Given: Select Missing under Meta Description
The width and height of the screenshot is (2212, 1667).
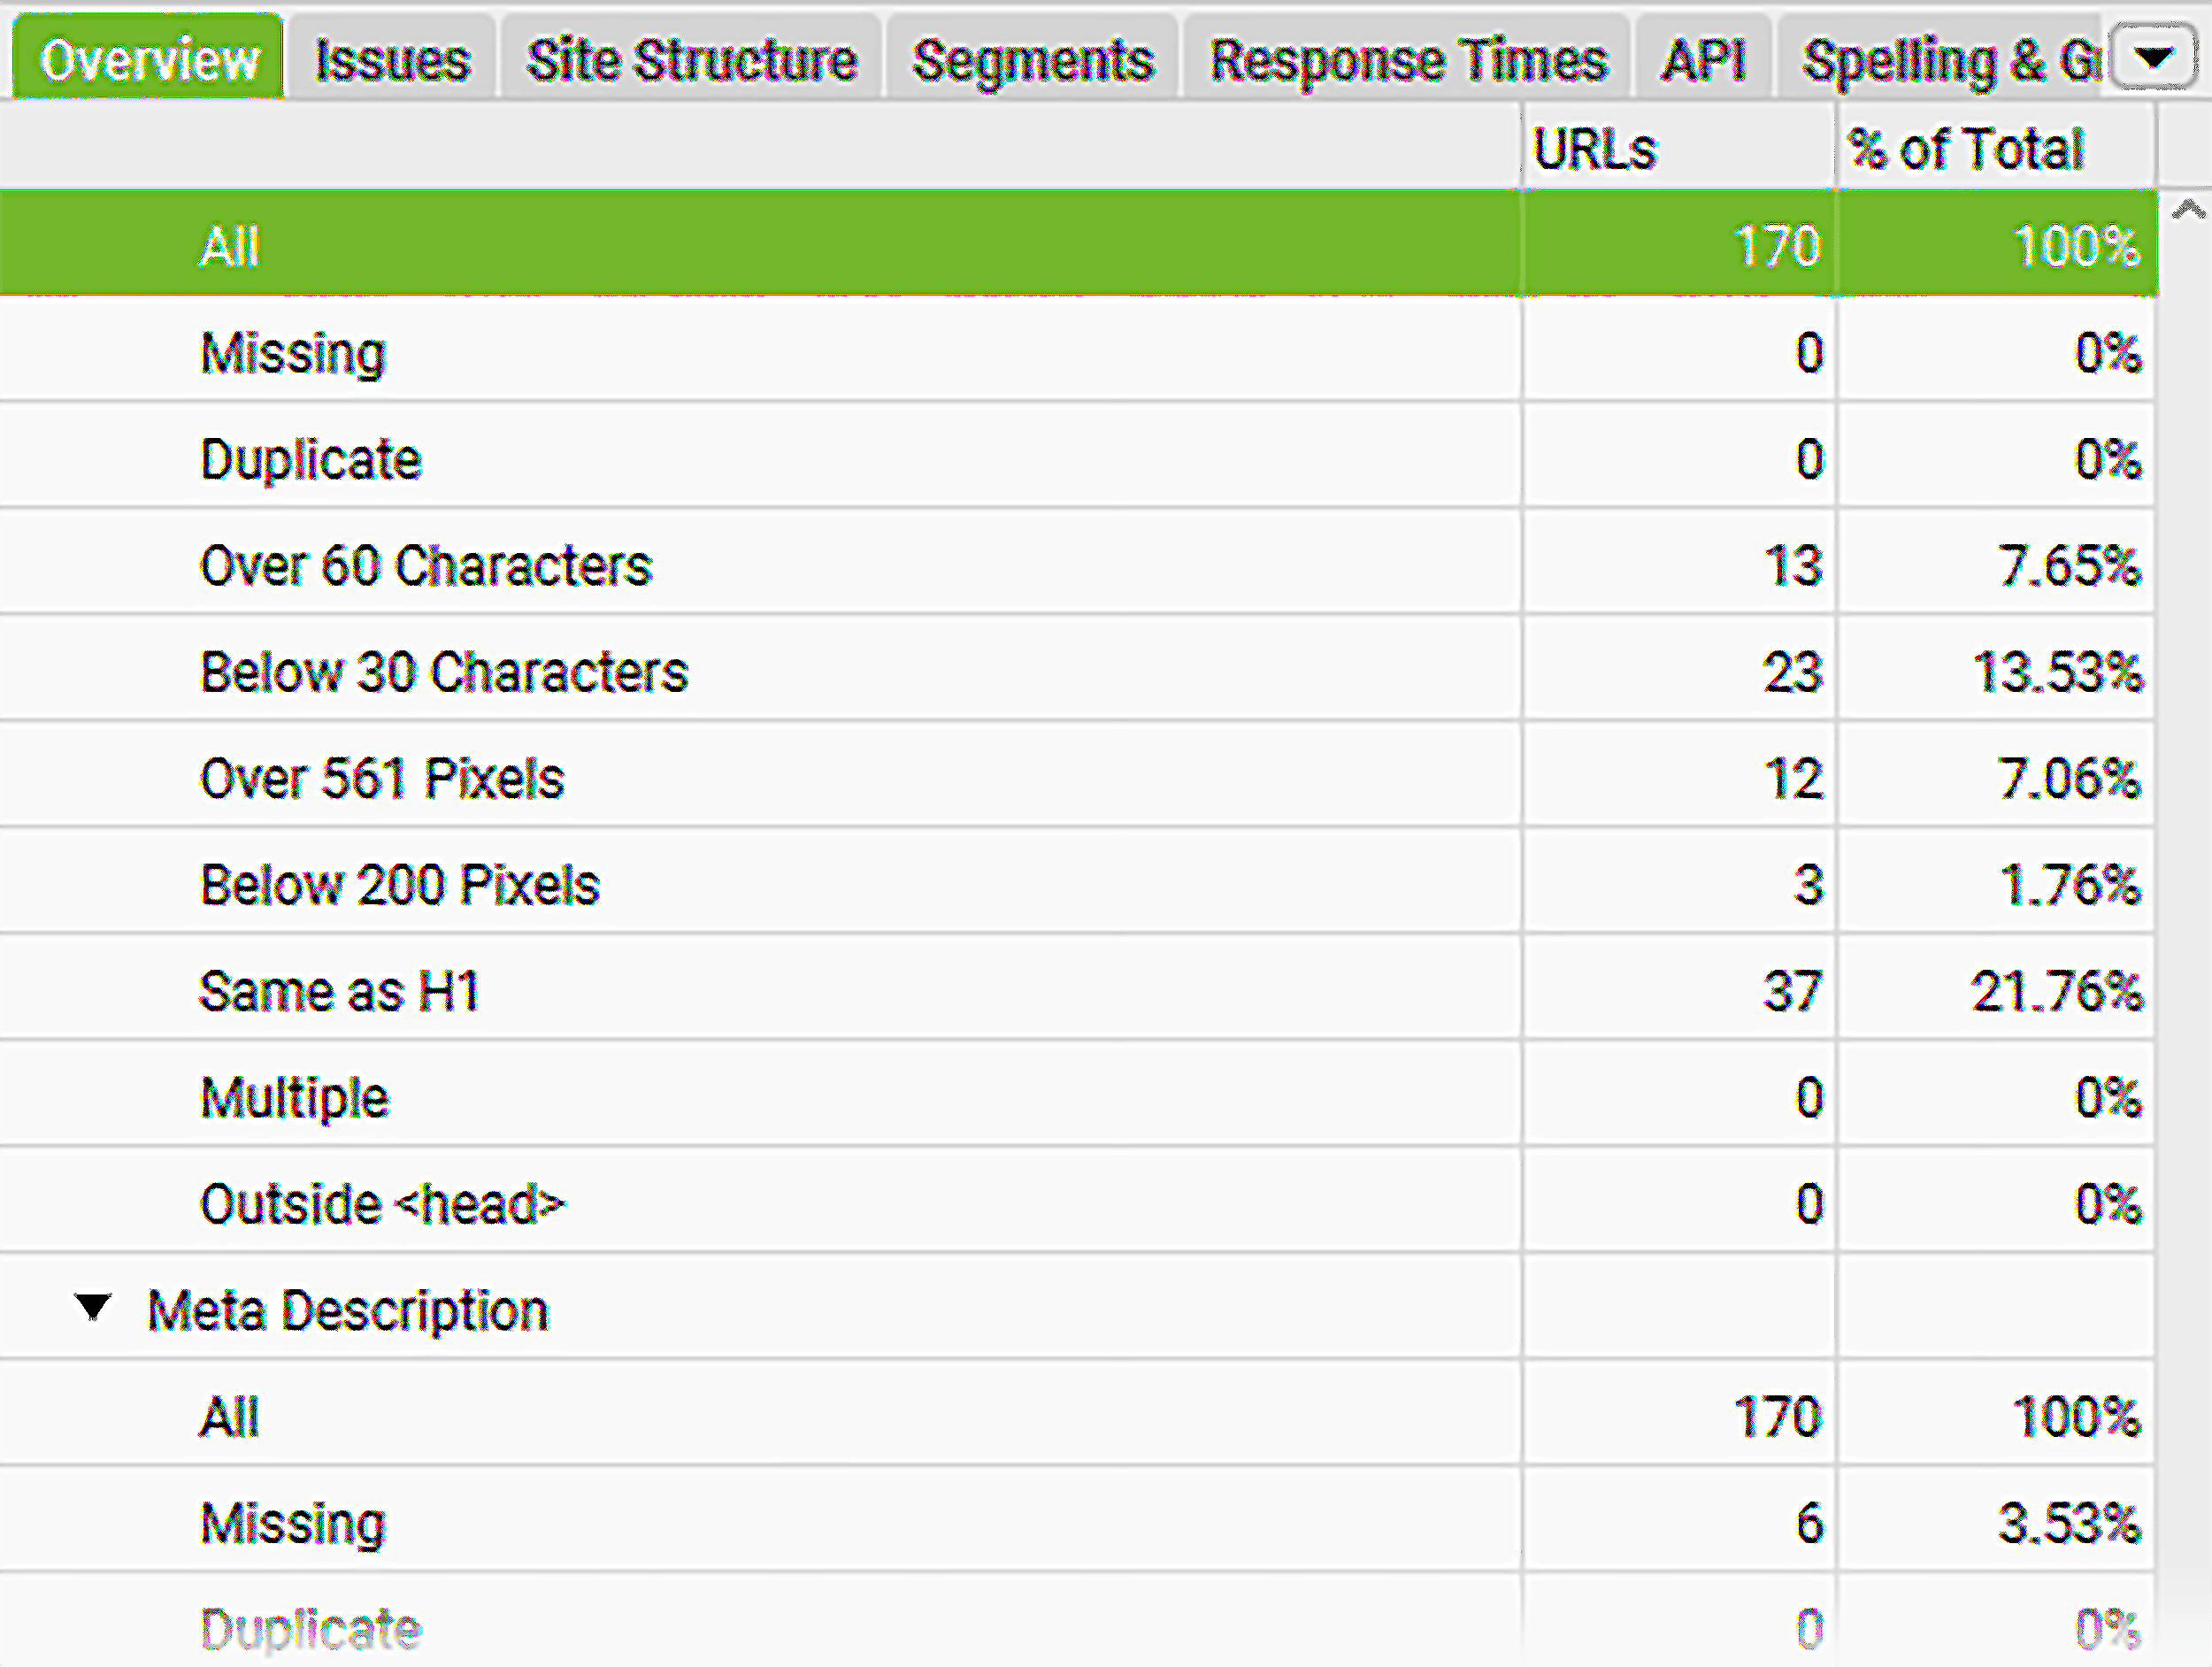Looking at the screenshot, I should pos(293,1522).
